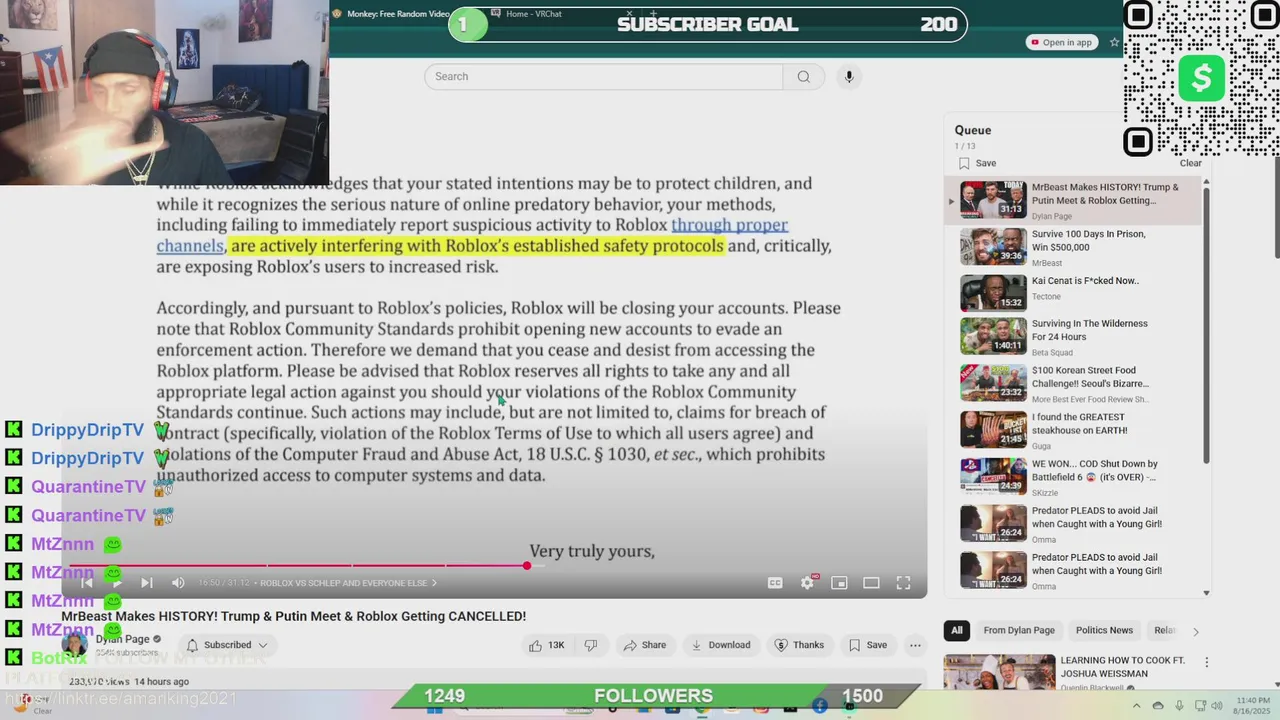Open MrBeast Makes HISTORY queue thumbnail
Screen dimensions: 1280x720
pos(993,200)
